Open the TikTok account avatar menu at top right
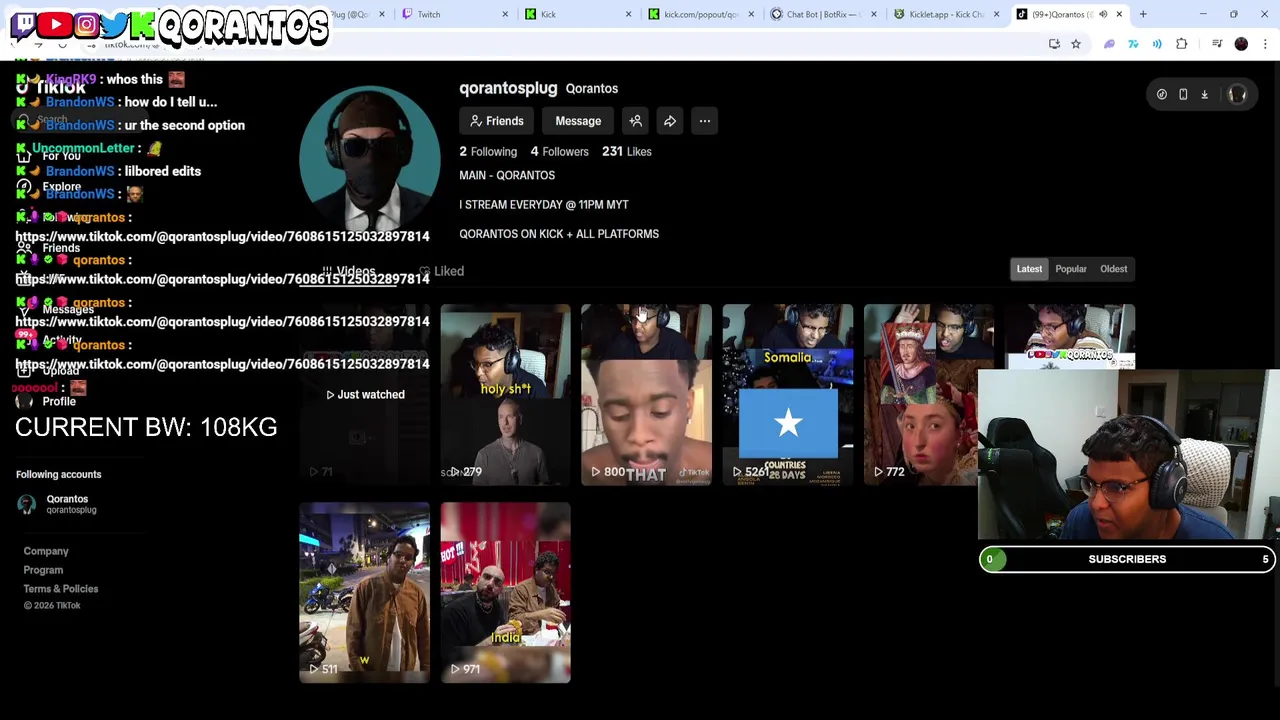The image size is (1280, 720). [x=1237, y=94]
